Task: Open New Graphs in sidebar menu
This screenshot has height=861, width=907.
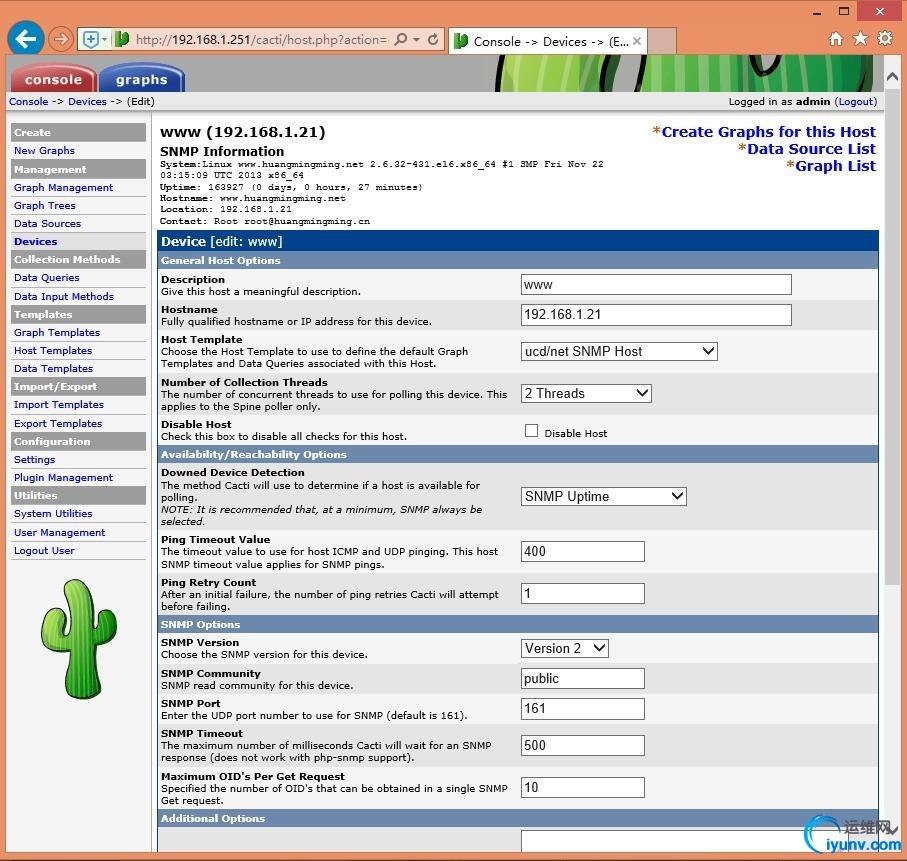Action: [45, 150]
